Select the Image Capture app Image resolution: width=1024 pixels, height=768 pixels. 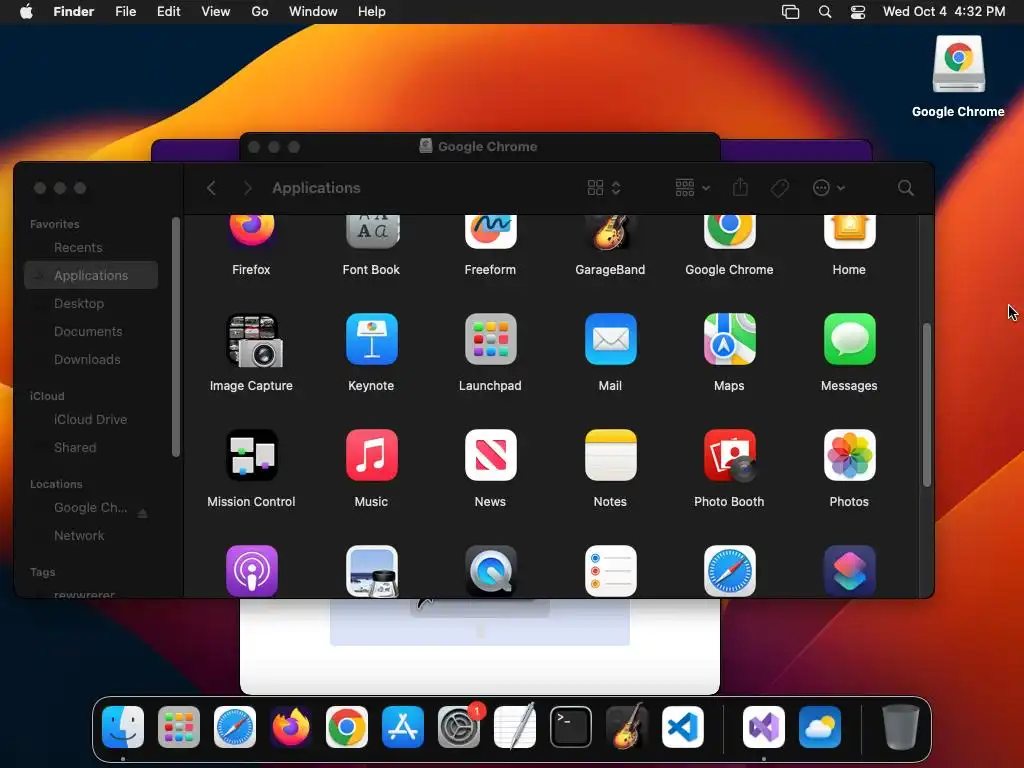[x=254, y=340]
